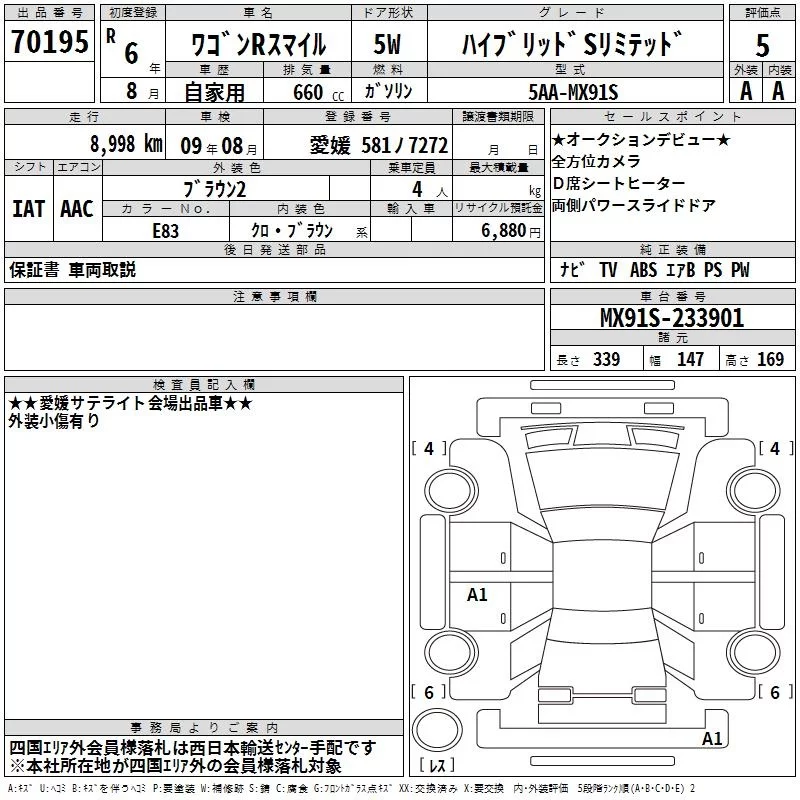This screenshot has height=800, width=800.
Task: Select the D席シートヒーター line
Action: pos(618,183)
